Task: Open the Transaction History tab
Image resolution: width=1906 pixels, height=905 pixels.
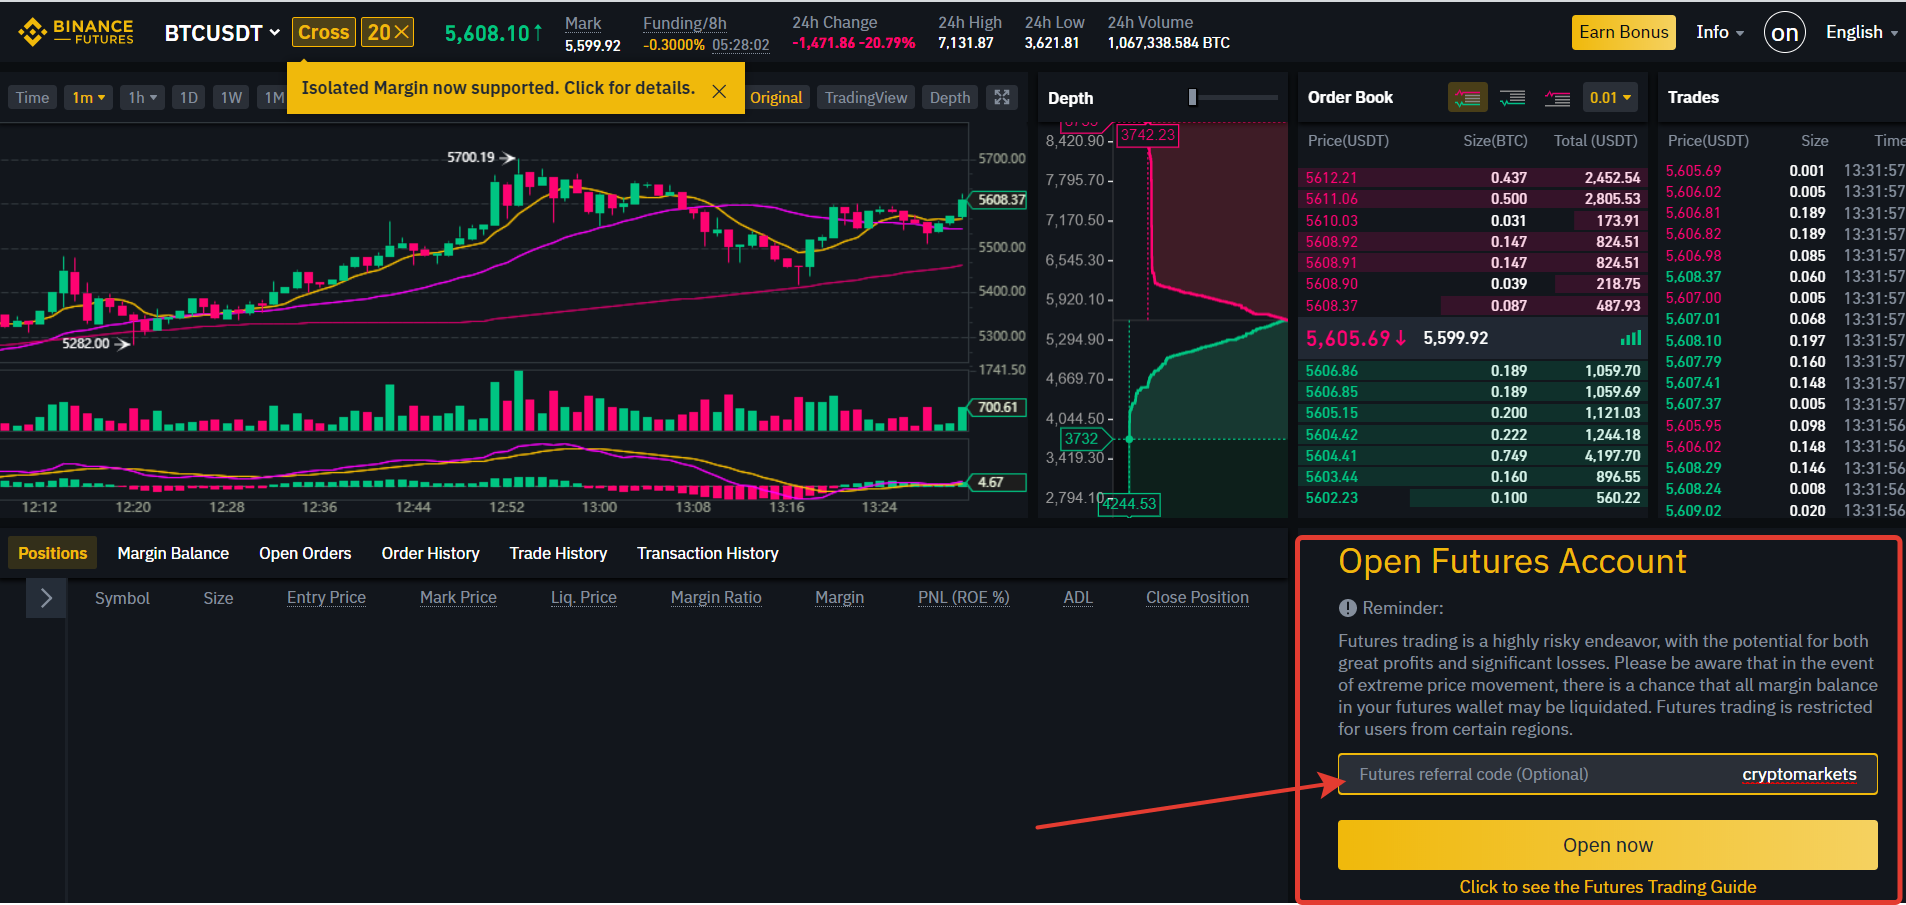Action: pyautogui.click(x=707, y=553)
